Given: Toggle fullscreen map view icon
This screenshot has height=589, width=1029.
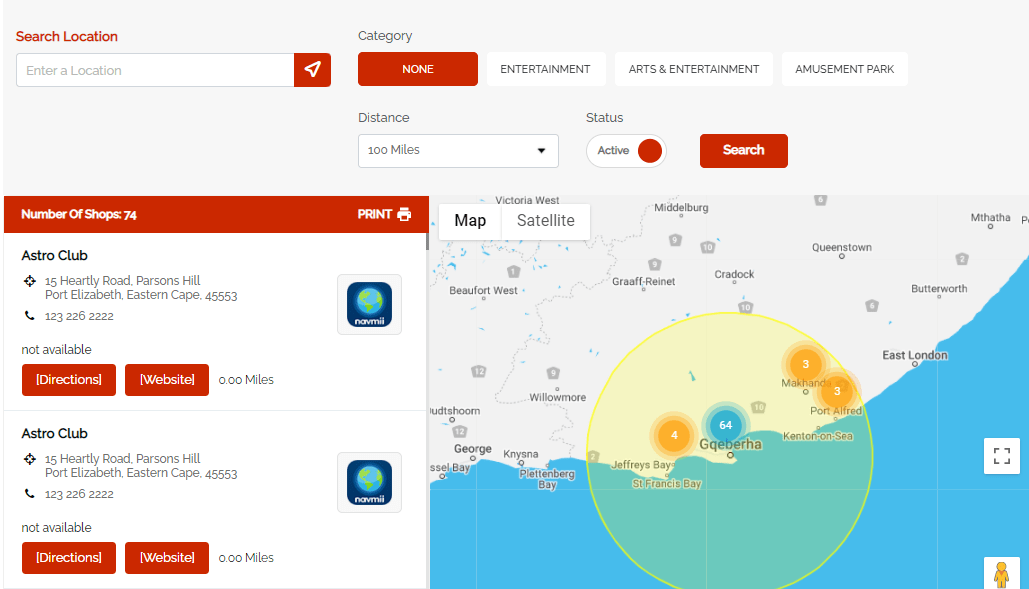Looking at the screenshot, I should click(x=1001, y=456).
